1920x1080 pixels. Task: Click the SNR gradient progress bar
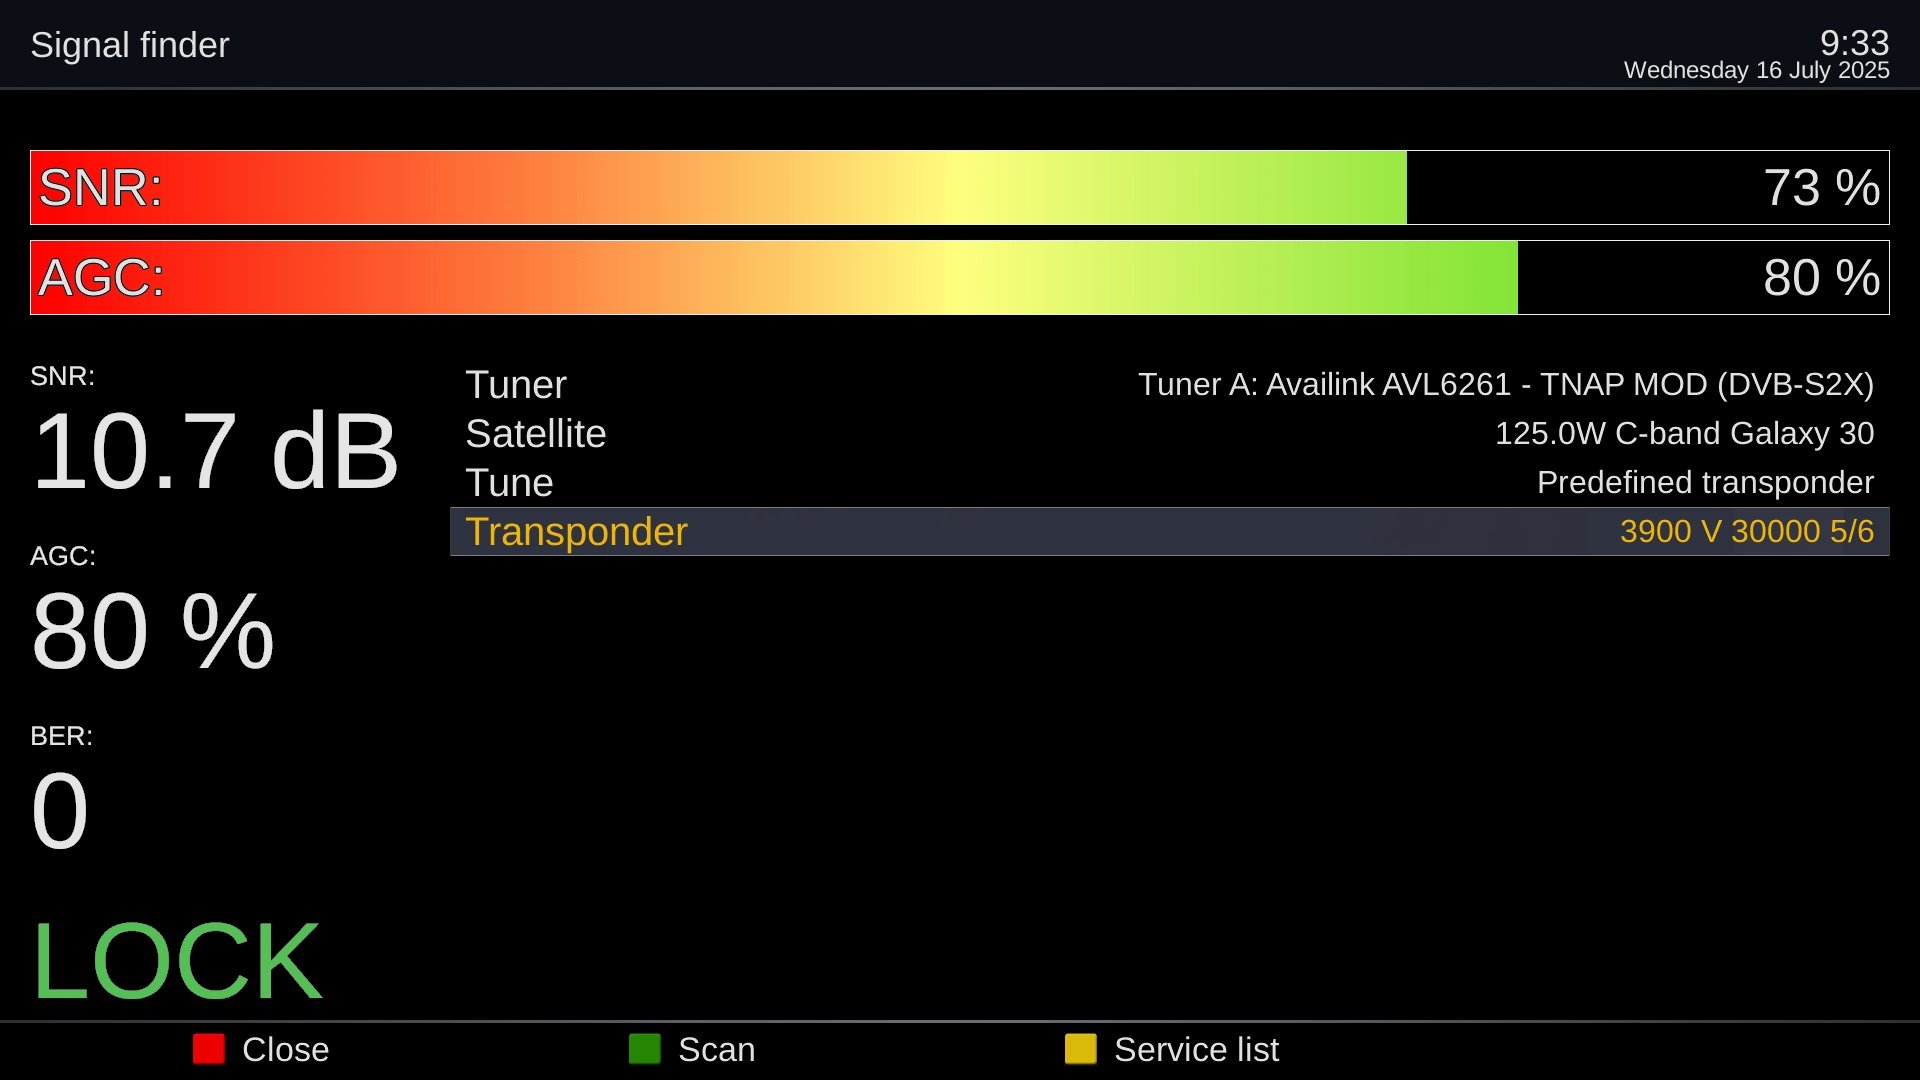point(960,187)
